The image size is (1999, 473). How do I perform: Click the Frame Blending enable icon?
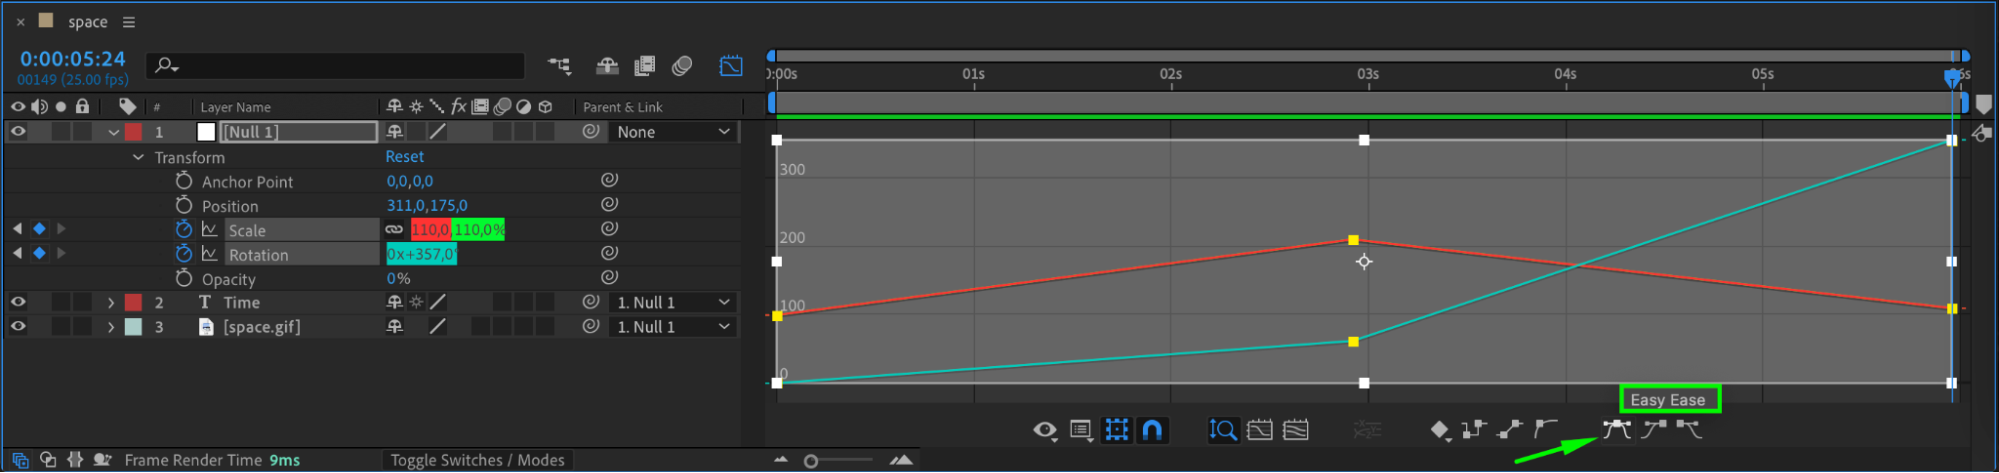click(x=644, y=66)
